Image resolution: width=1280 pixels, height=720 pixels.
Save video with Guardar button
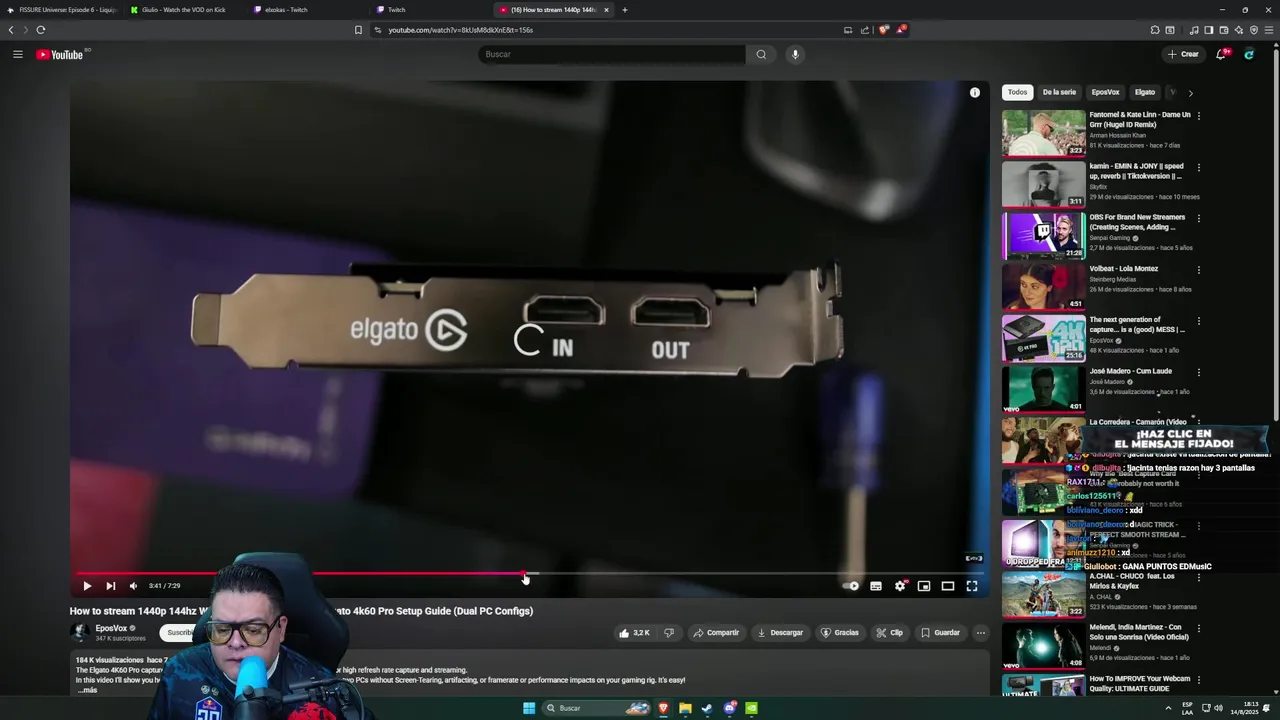tap(940, 632)
